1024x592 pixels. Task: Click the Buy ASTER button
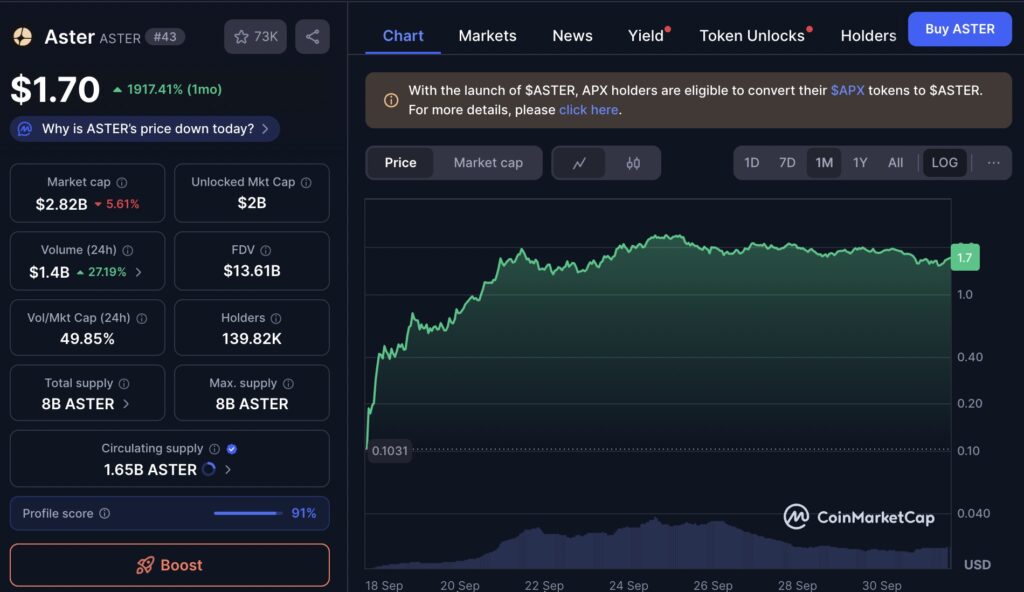coord(959,29)
